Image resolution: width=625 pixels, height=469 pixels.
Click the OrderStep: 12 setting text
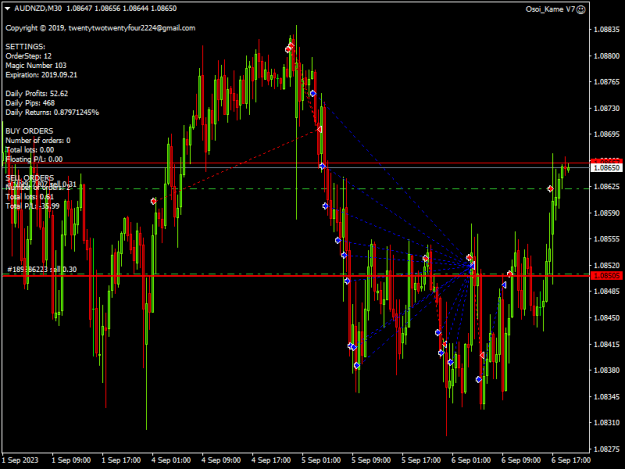[x=28, y=56]
